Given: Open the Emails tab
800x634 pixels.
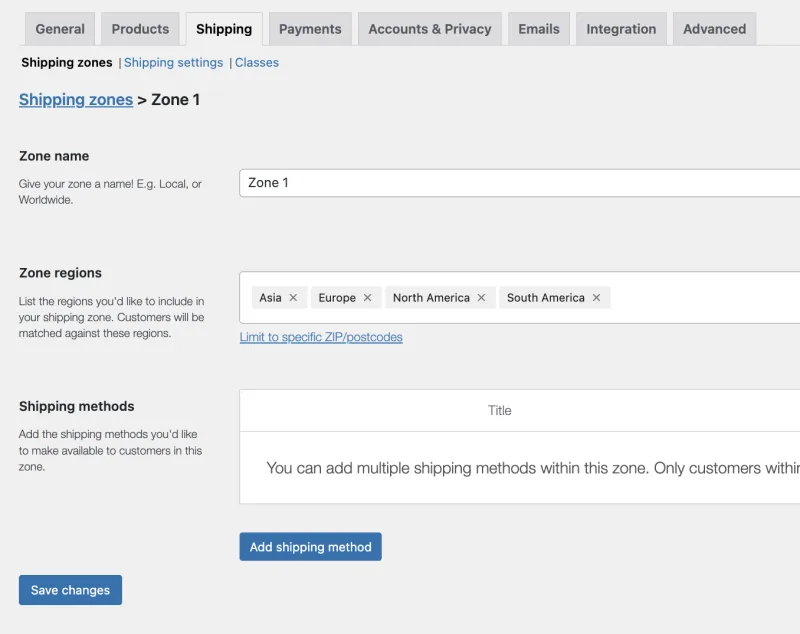Looking at the screenshot, I should tap(539, 29).
